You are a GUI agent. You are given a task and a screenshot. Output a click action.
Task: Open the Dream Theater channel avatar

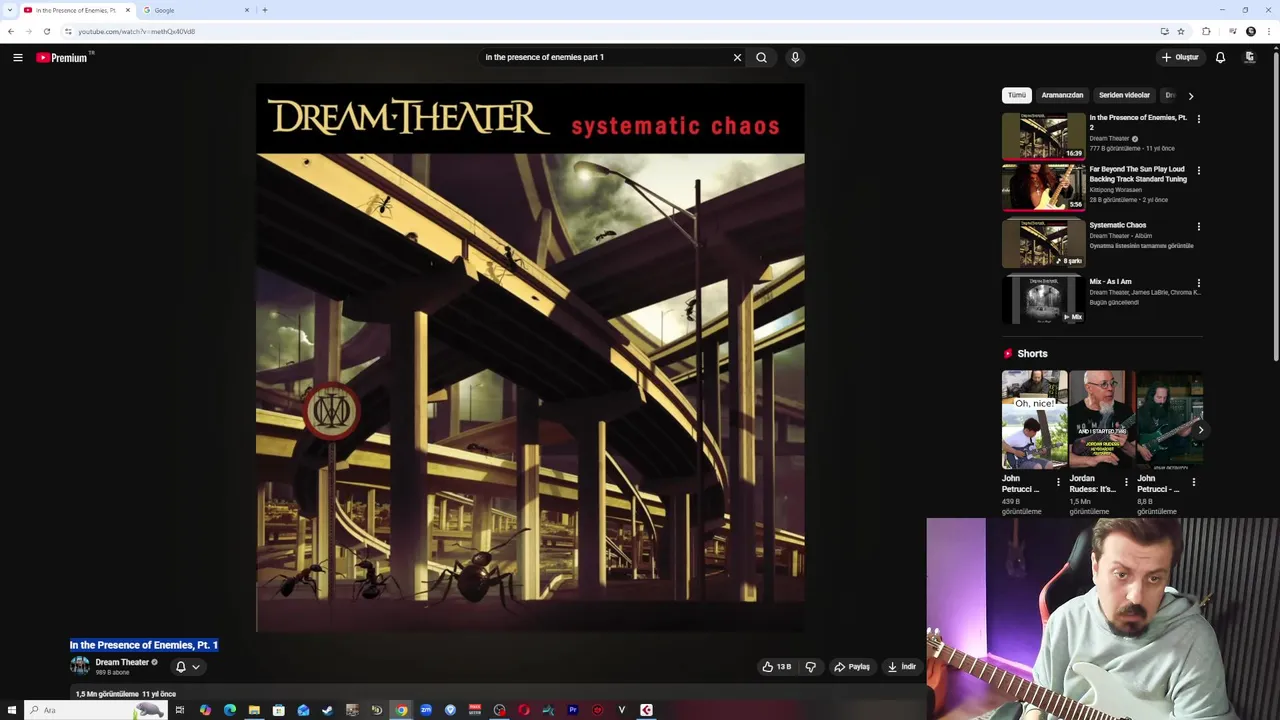pyautogui.click(x=80, y=666)
